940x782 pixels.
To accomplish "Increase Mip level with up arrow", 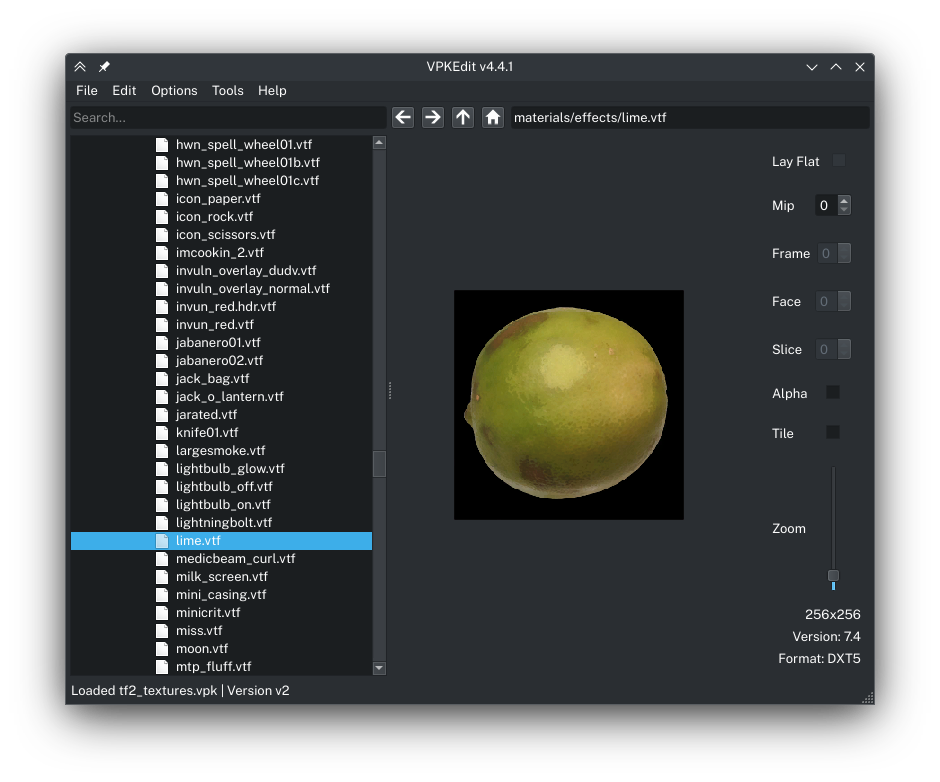I will point(844,201).
